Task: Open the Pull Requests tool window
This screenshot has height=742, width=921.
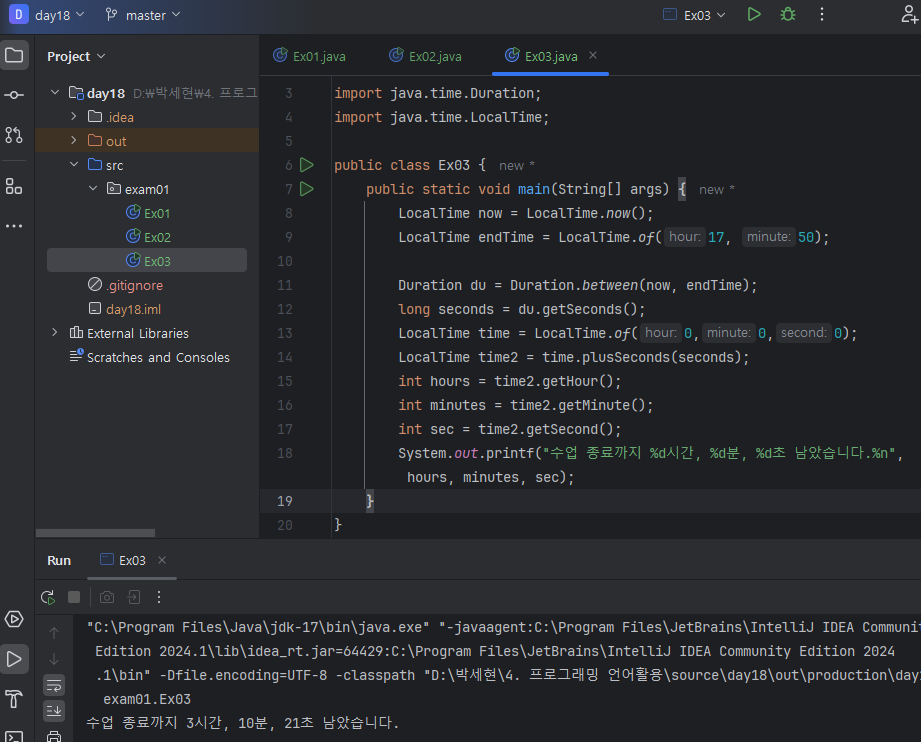Action: click(x=14, y=135)
